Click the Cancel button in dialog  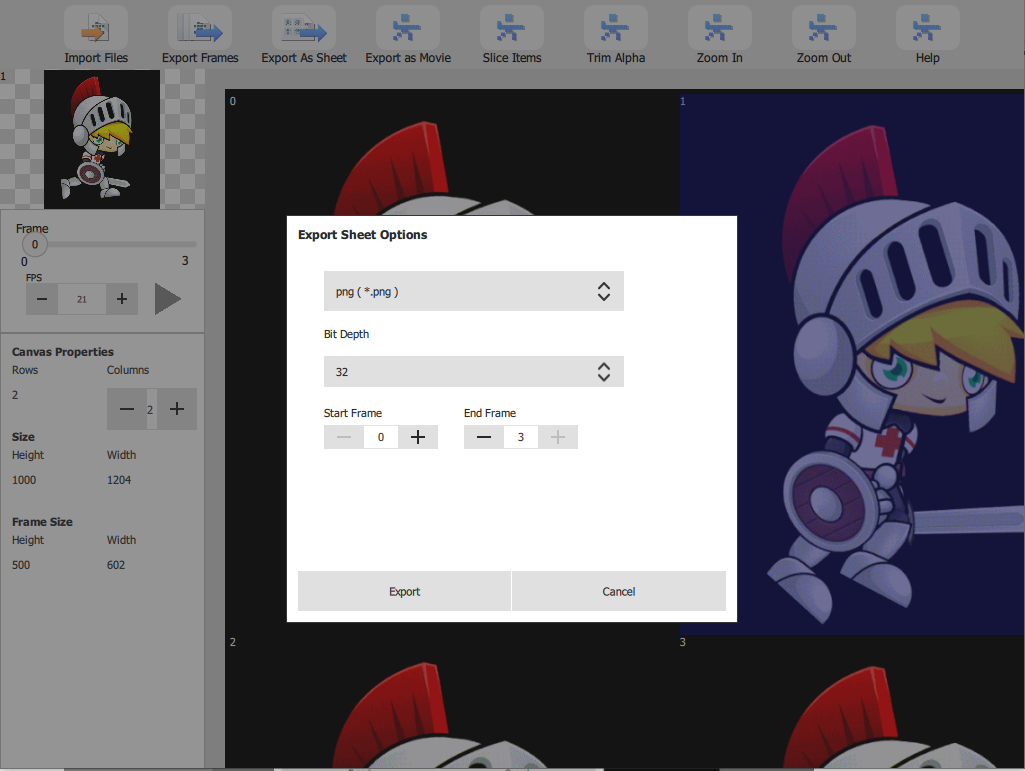point(618,591)
